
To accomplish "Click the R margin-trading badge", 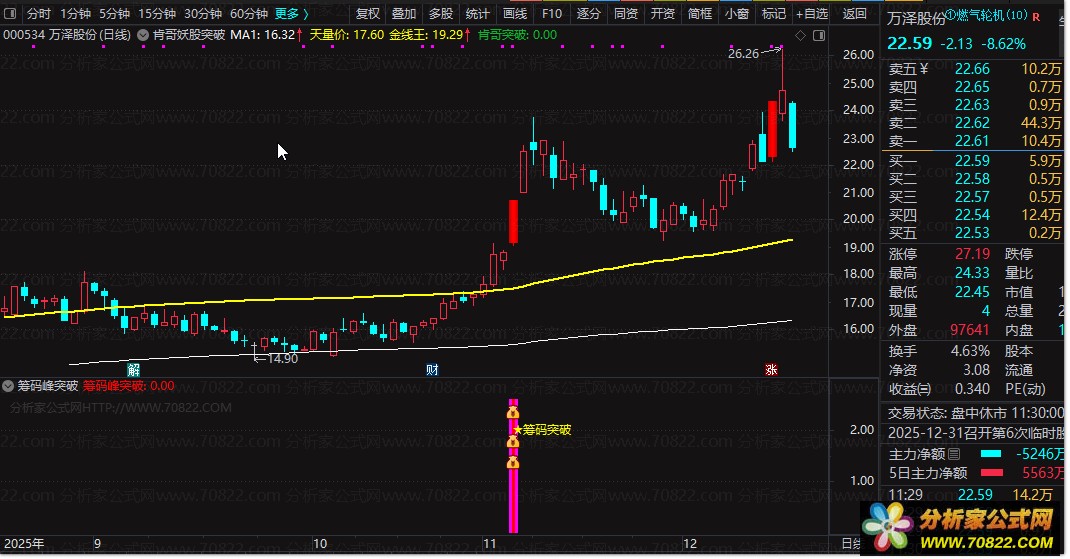I will coord(1036,17).
